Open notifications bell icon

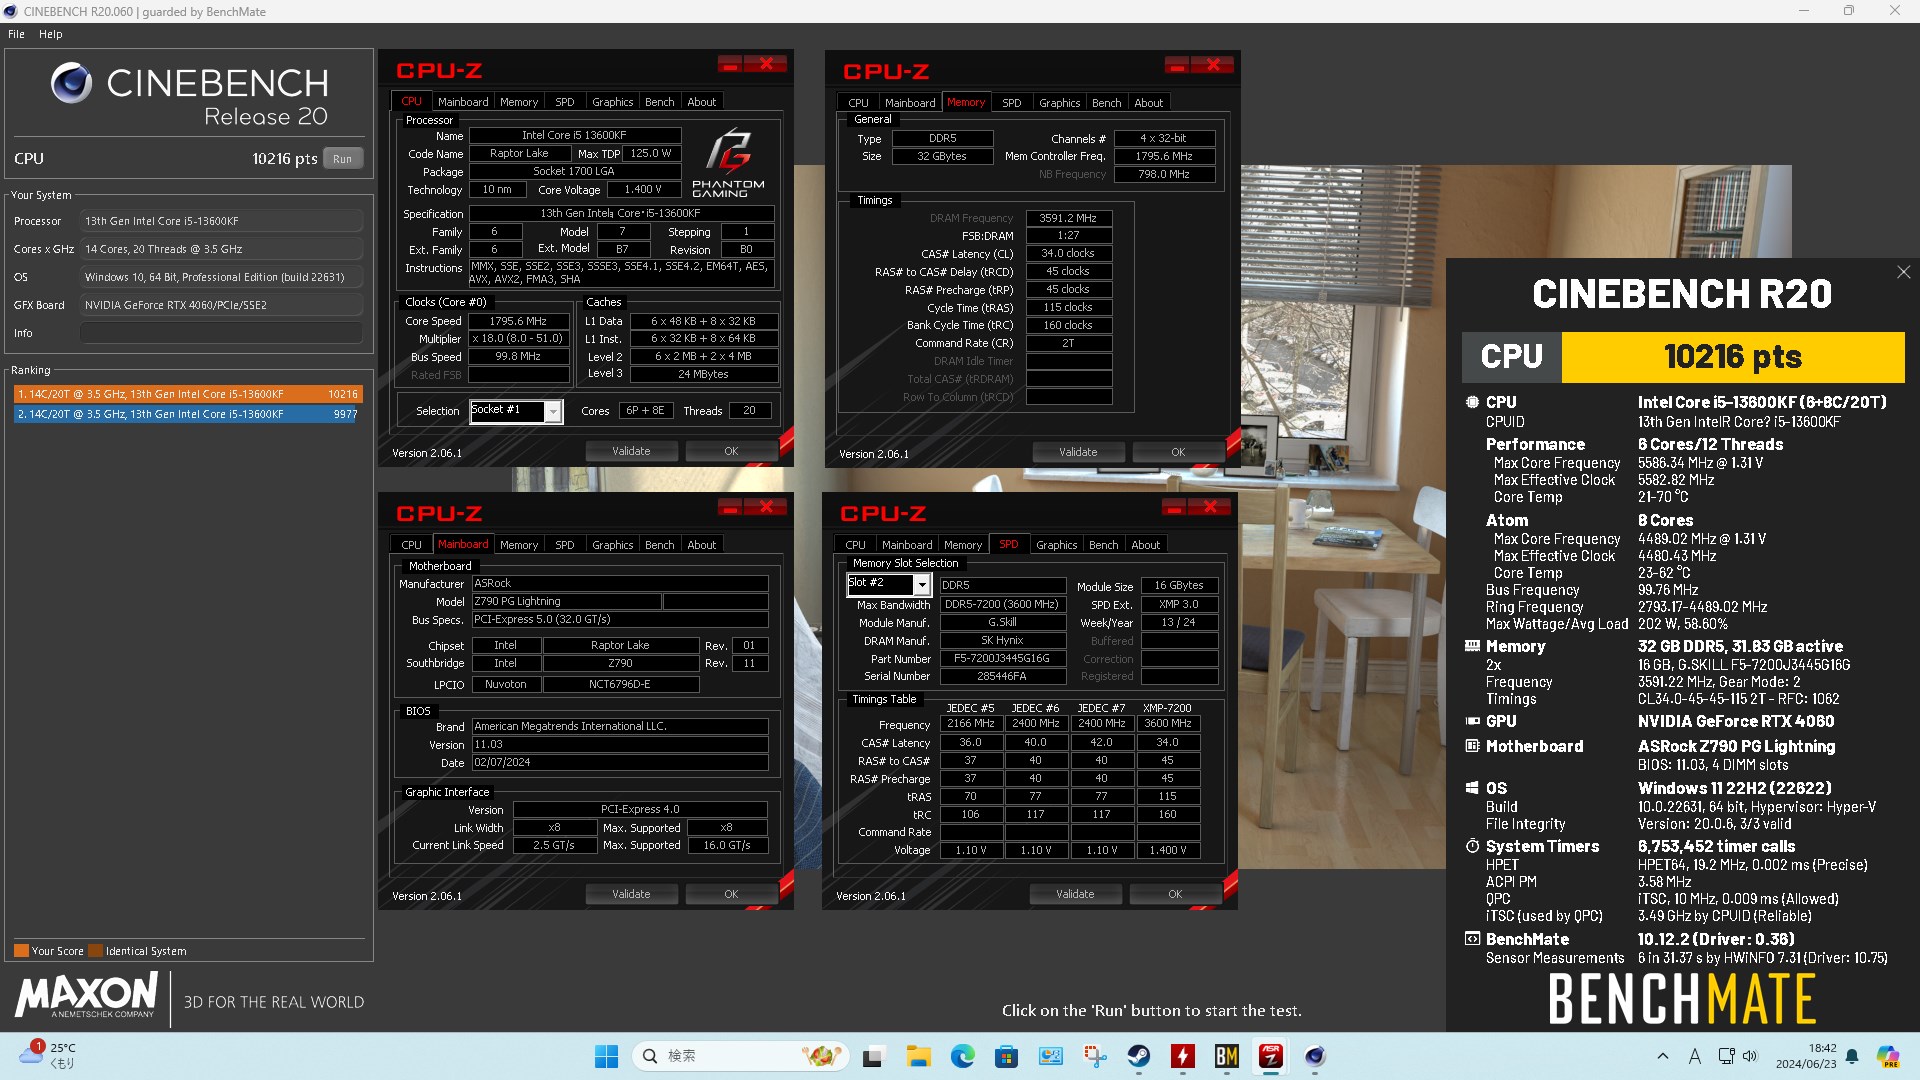click(x=1852, y=1056)
